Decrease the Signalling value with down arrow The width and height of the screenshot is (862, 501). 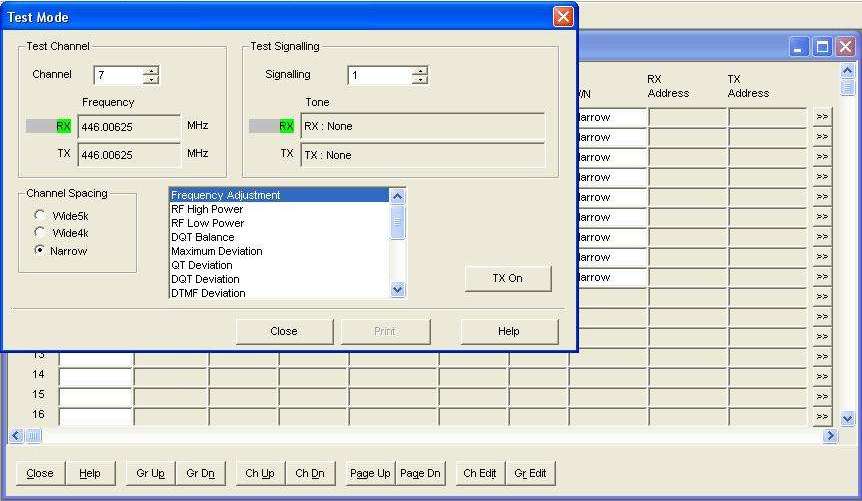click(x=419, y=80)
